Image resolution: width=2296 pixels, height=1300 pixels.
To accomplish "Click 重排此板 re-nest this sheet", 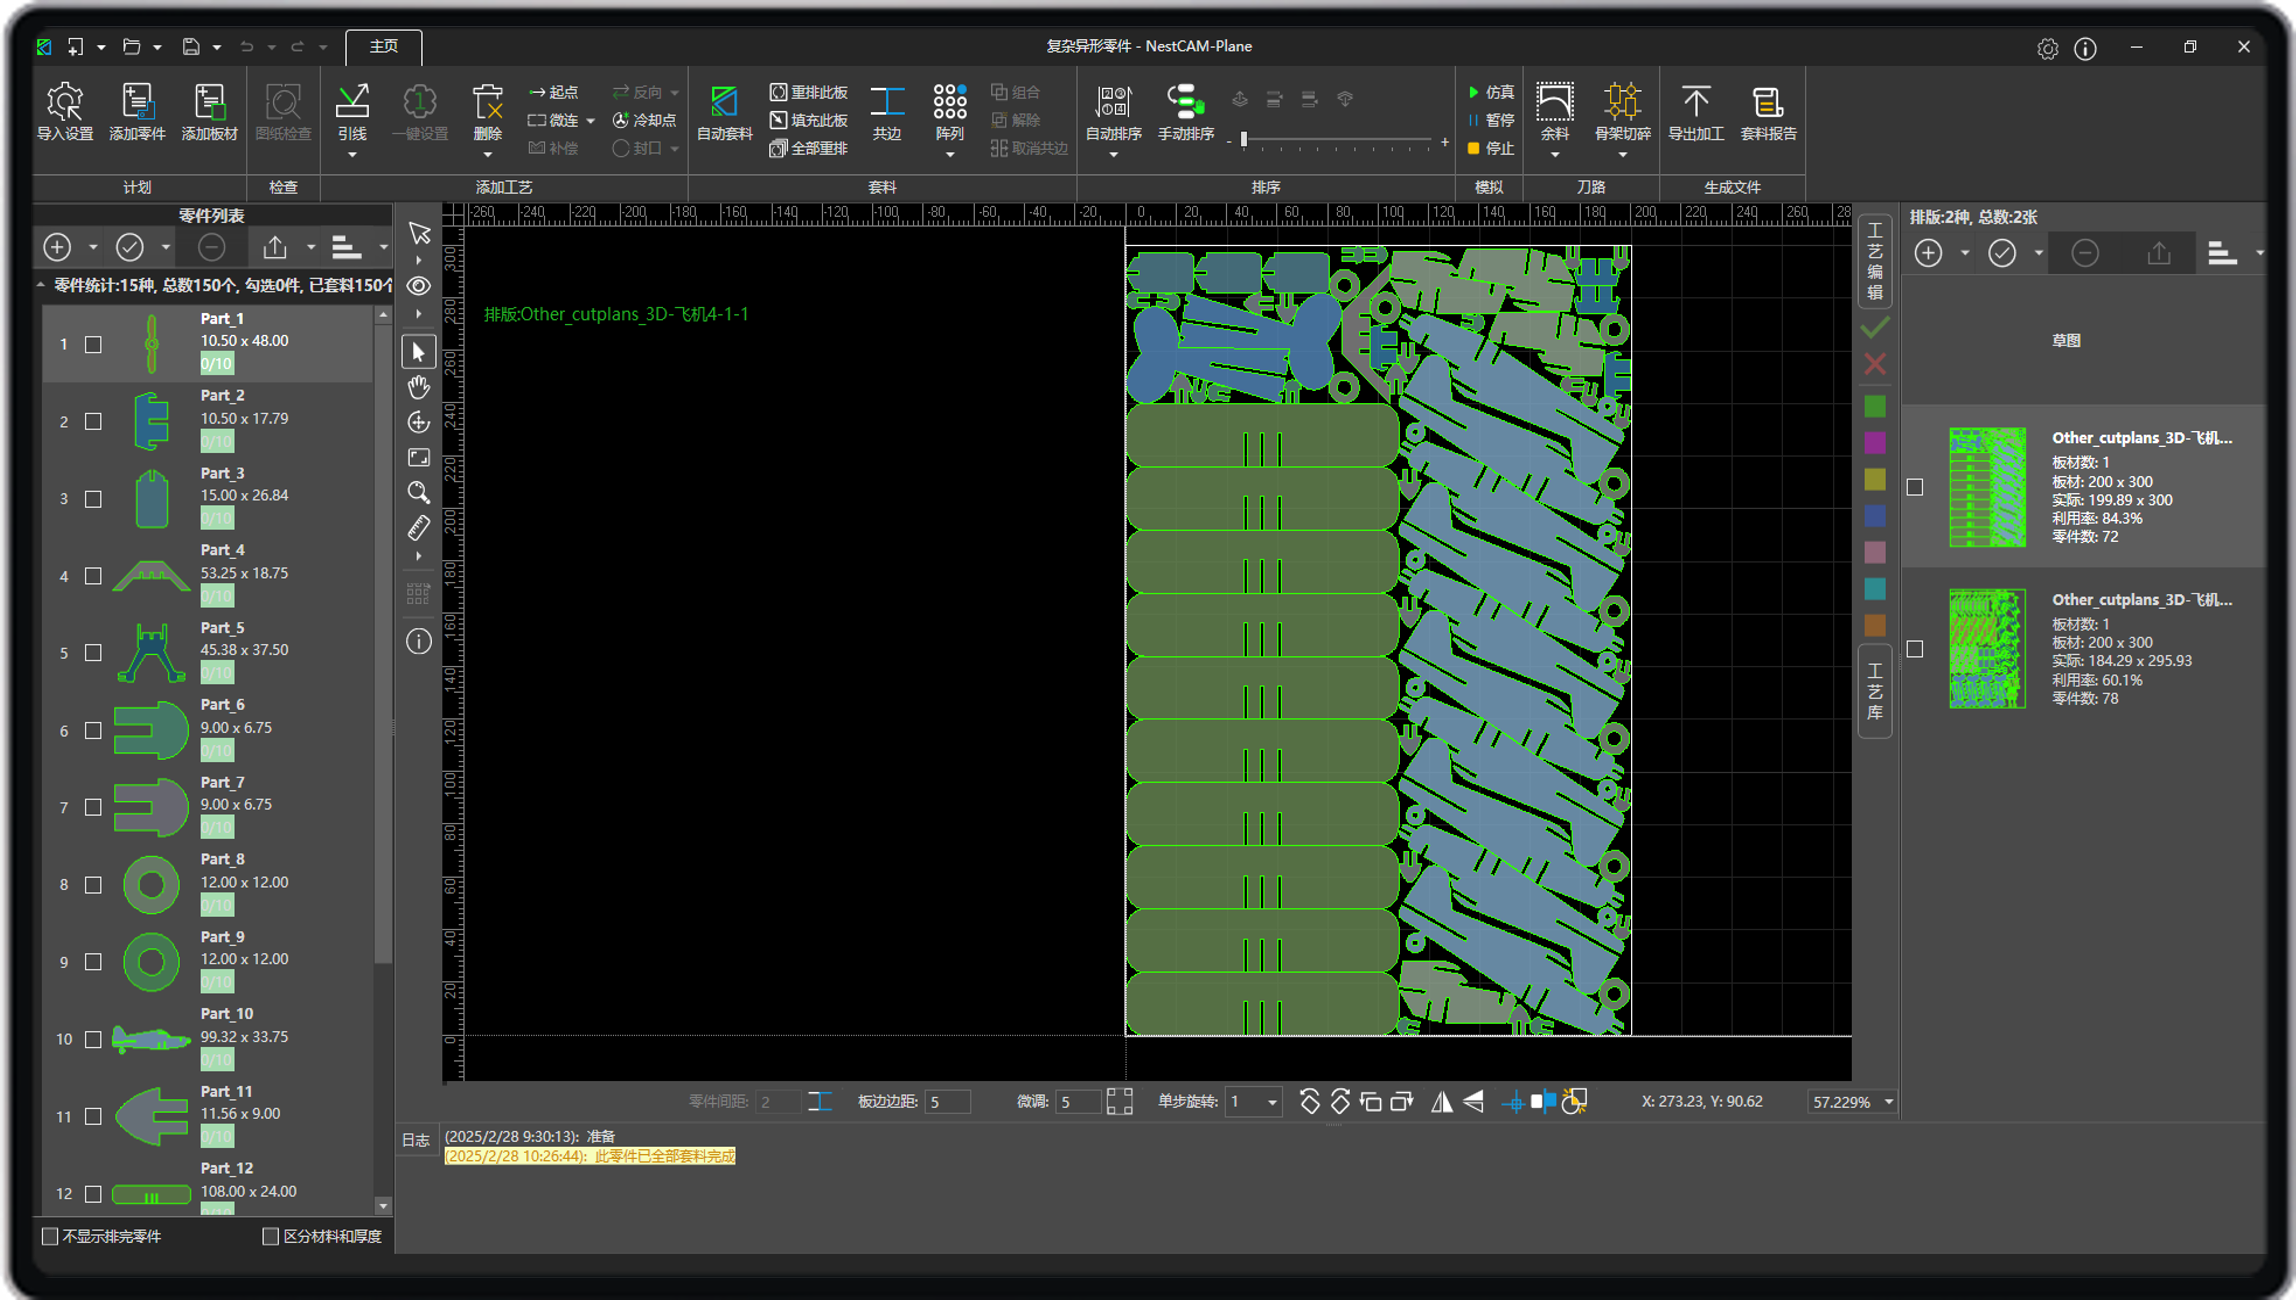I will point(808,92).
